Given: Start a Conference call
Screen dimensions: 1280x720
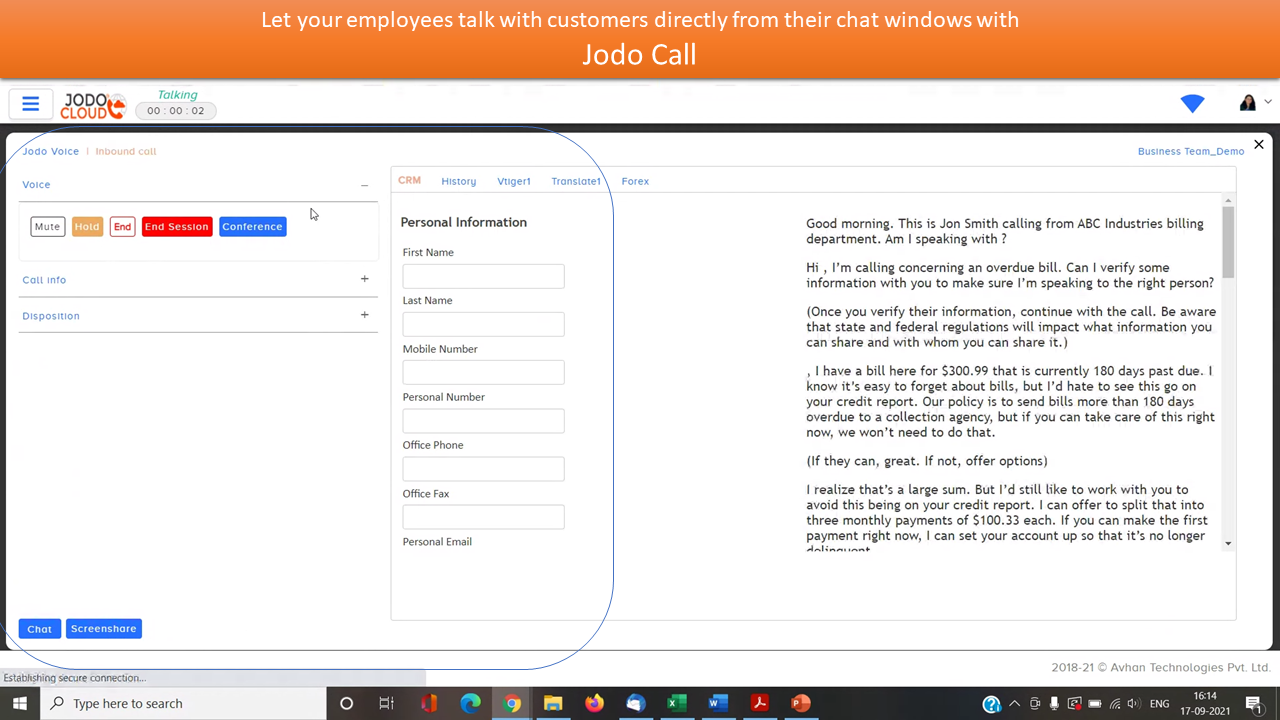Looking at the screenshot, I should 252,227.
